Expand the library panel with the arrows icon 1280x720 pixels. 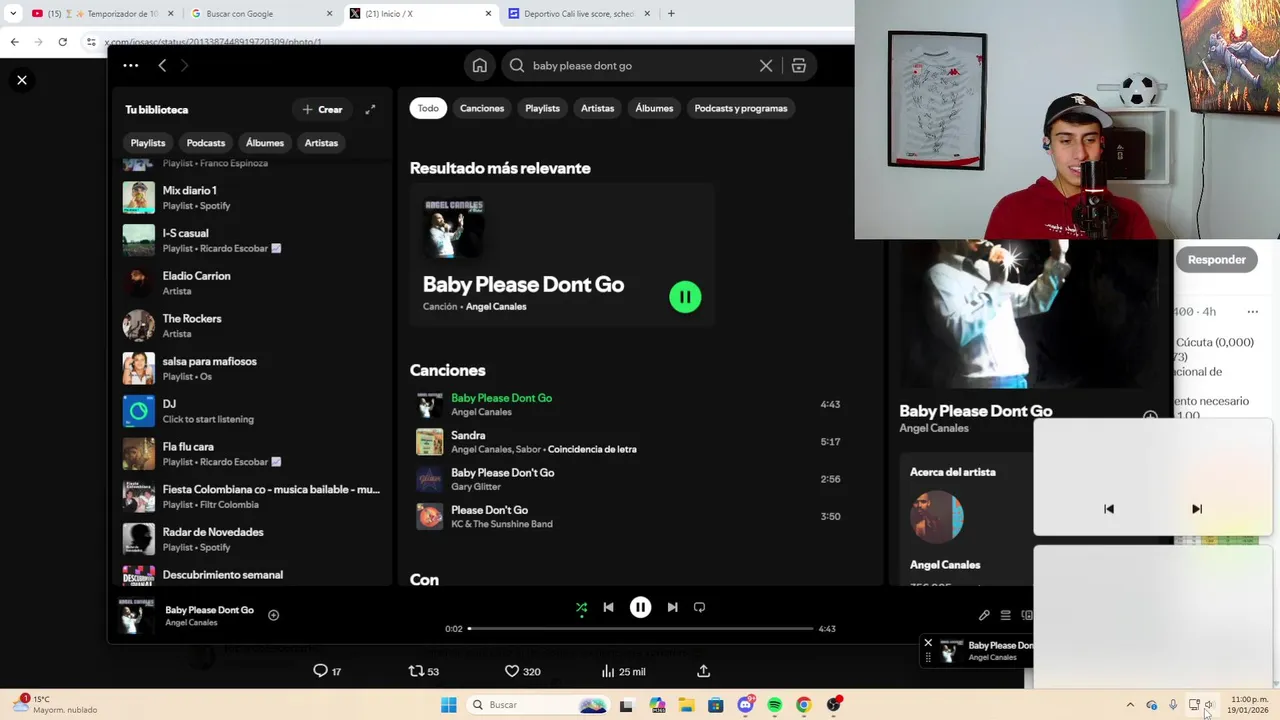[x=370, y=109]
